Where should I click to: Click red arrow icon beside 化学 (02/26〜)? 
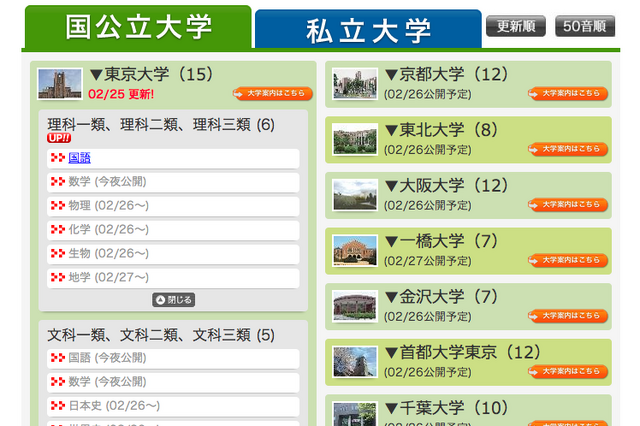tap(58, 229)
